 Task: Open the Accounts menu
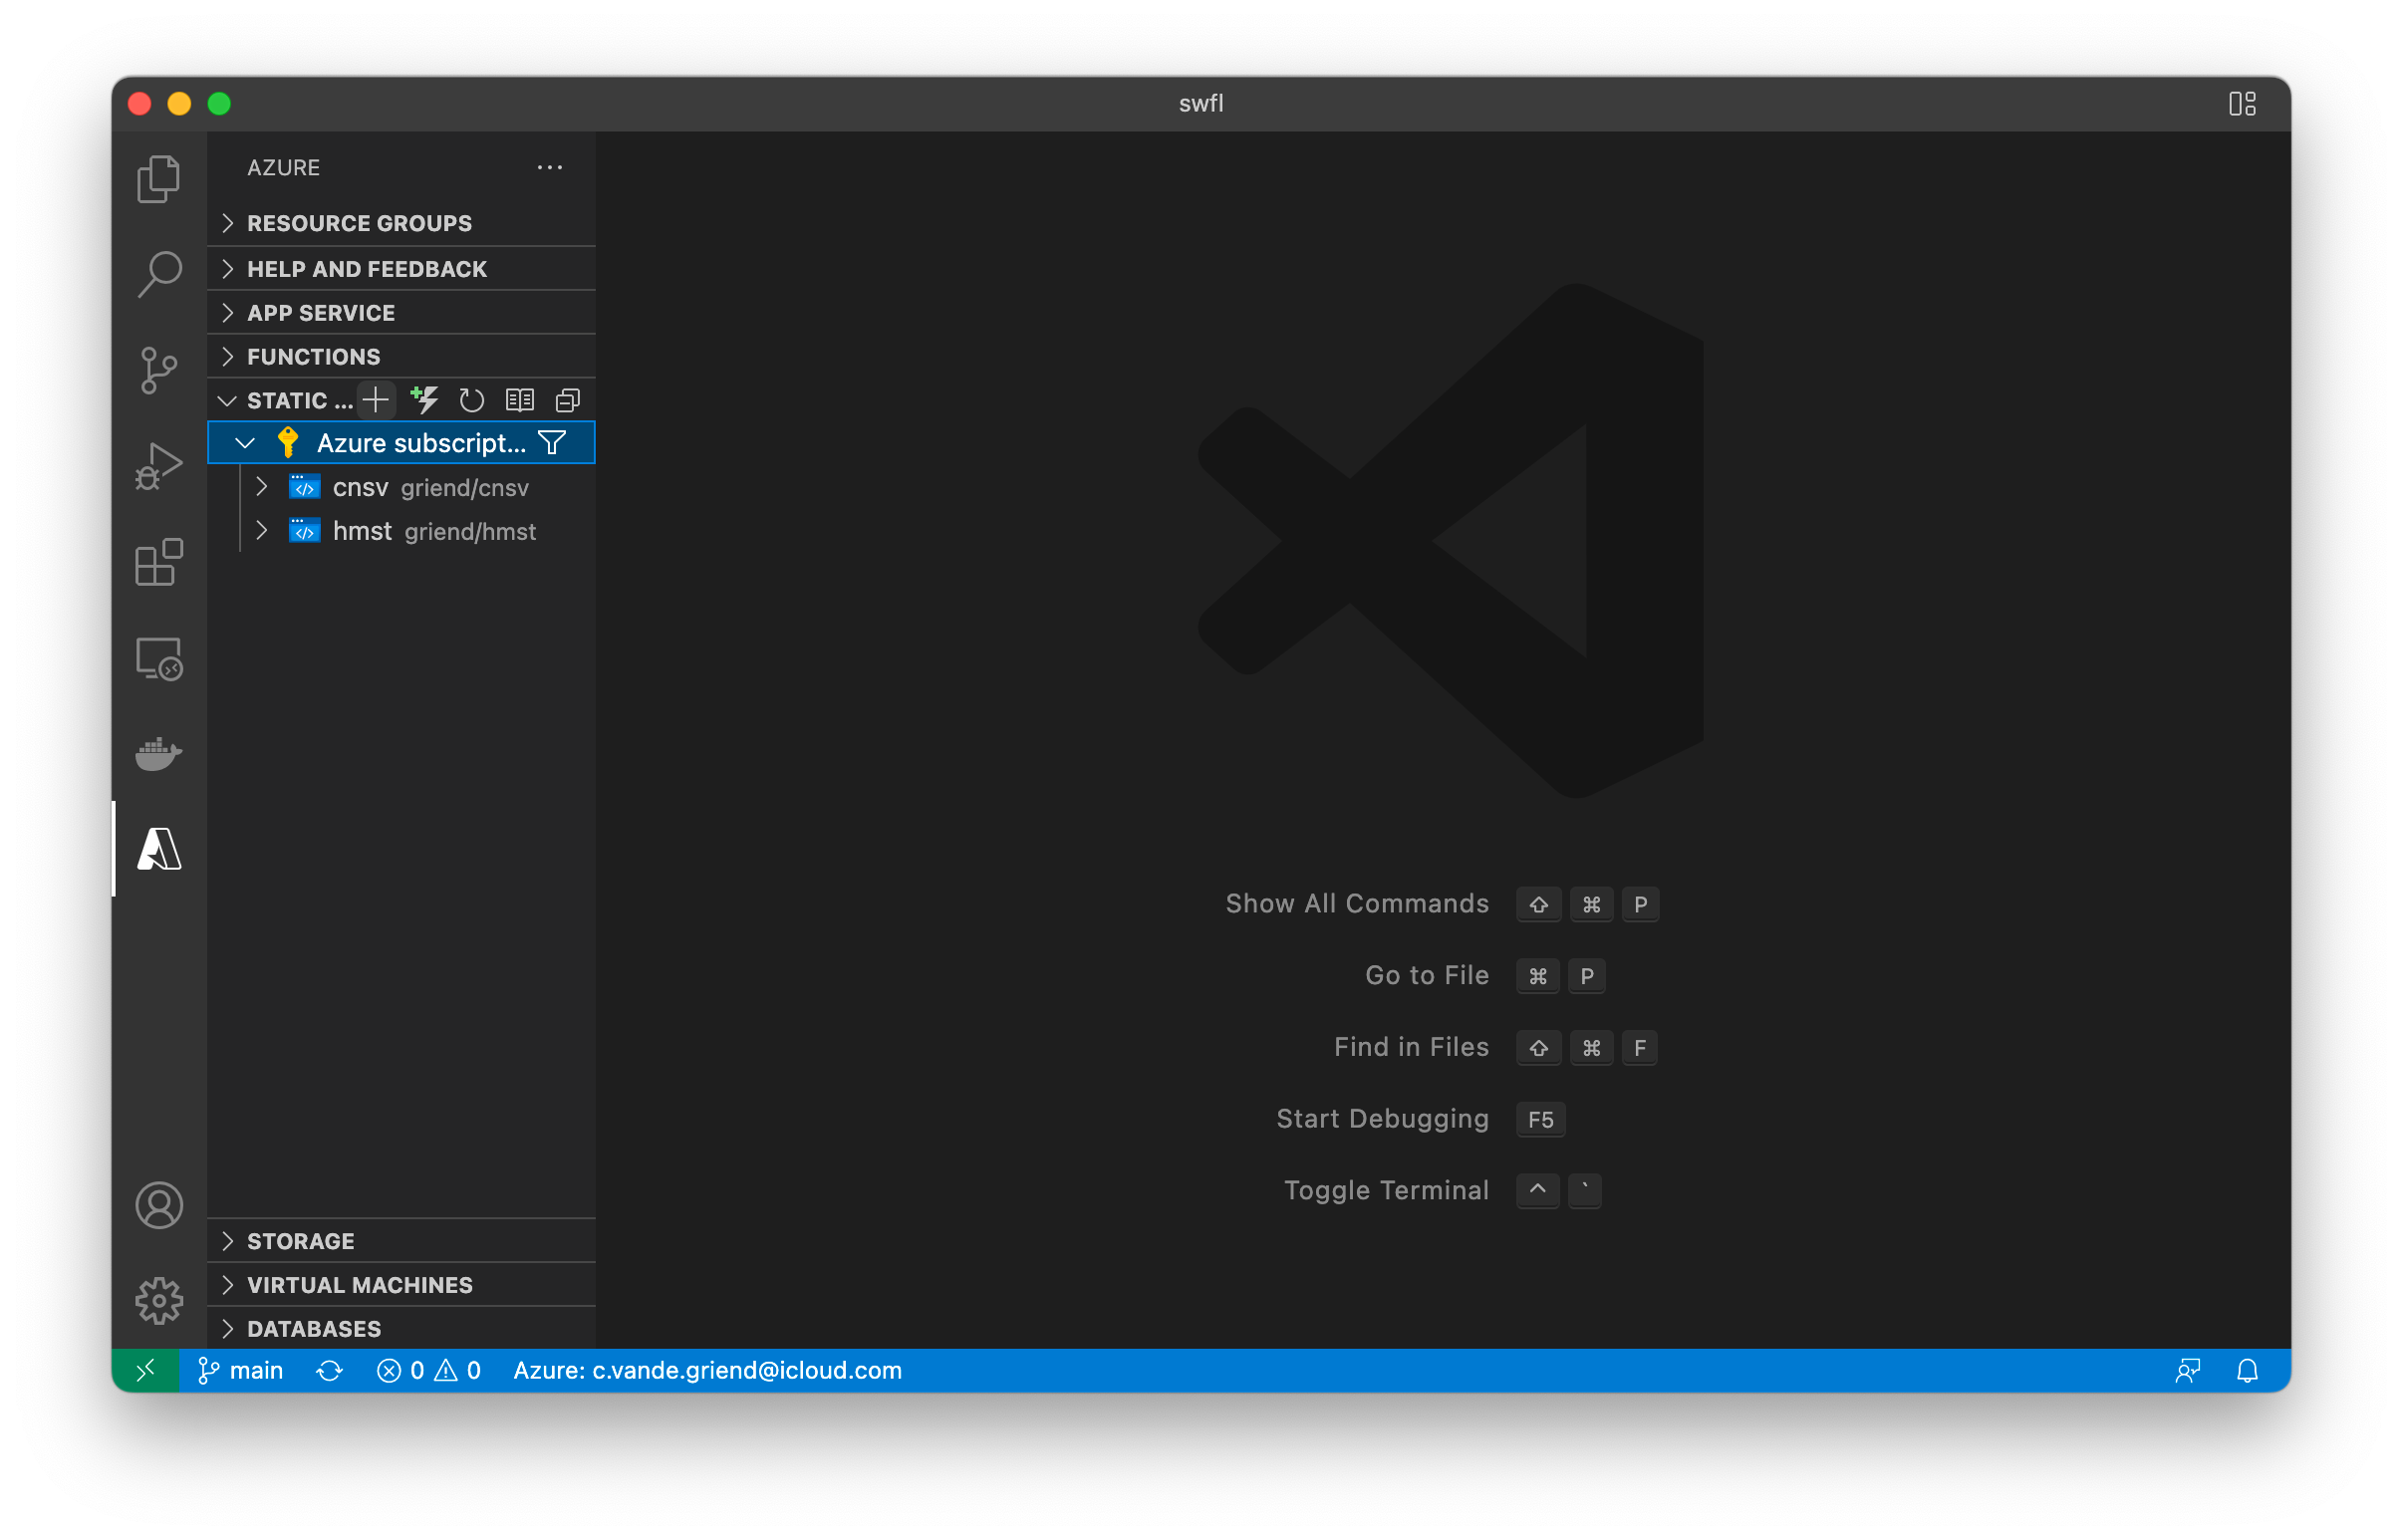(158, 1205)
